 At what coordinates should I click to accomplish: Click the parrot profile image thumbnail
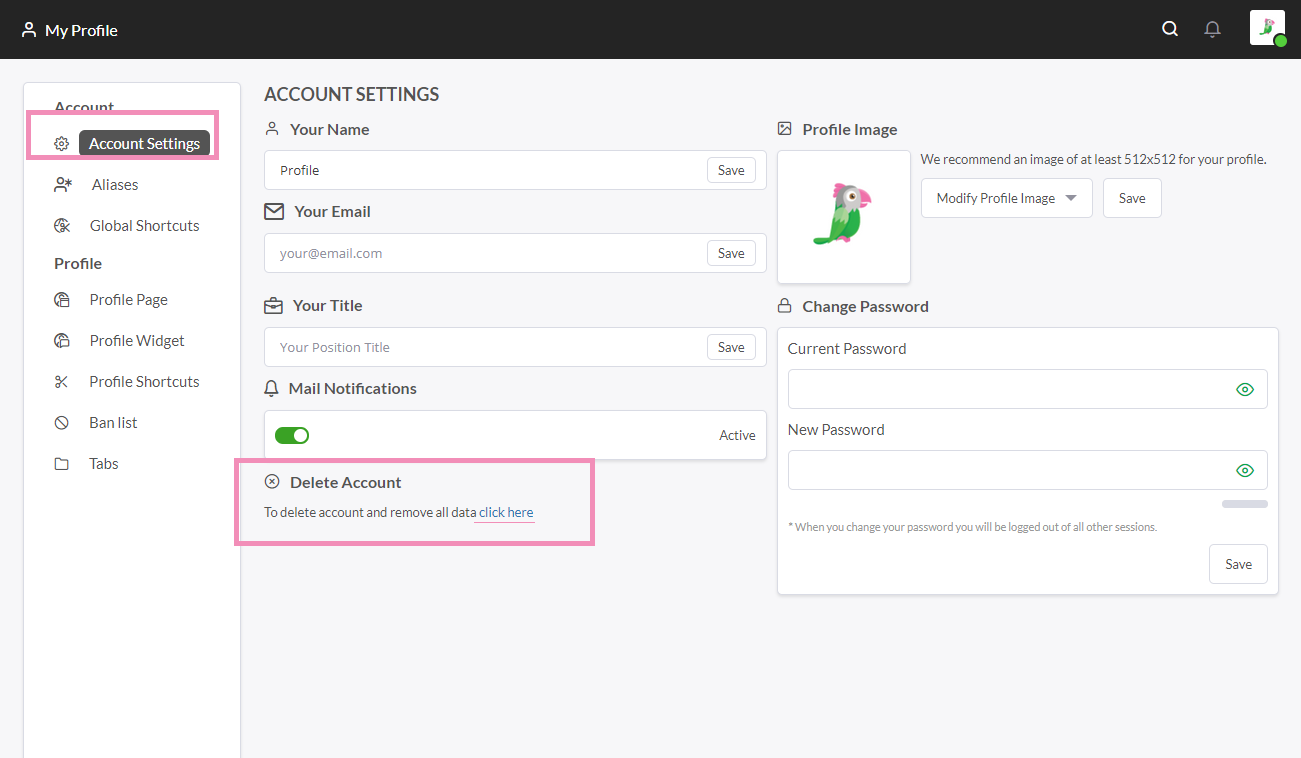click(844, 217)
